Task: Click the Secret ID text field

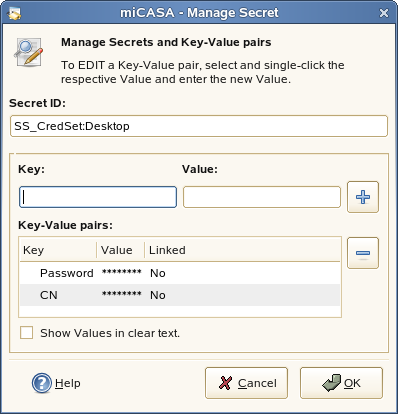Action: point(199,126)
